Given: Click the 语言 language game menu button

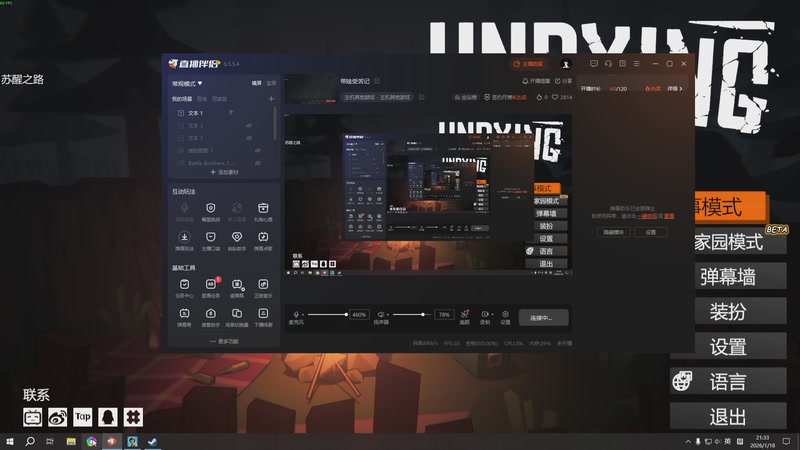Looking at the screenshot, I should pos(728,381).
